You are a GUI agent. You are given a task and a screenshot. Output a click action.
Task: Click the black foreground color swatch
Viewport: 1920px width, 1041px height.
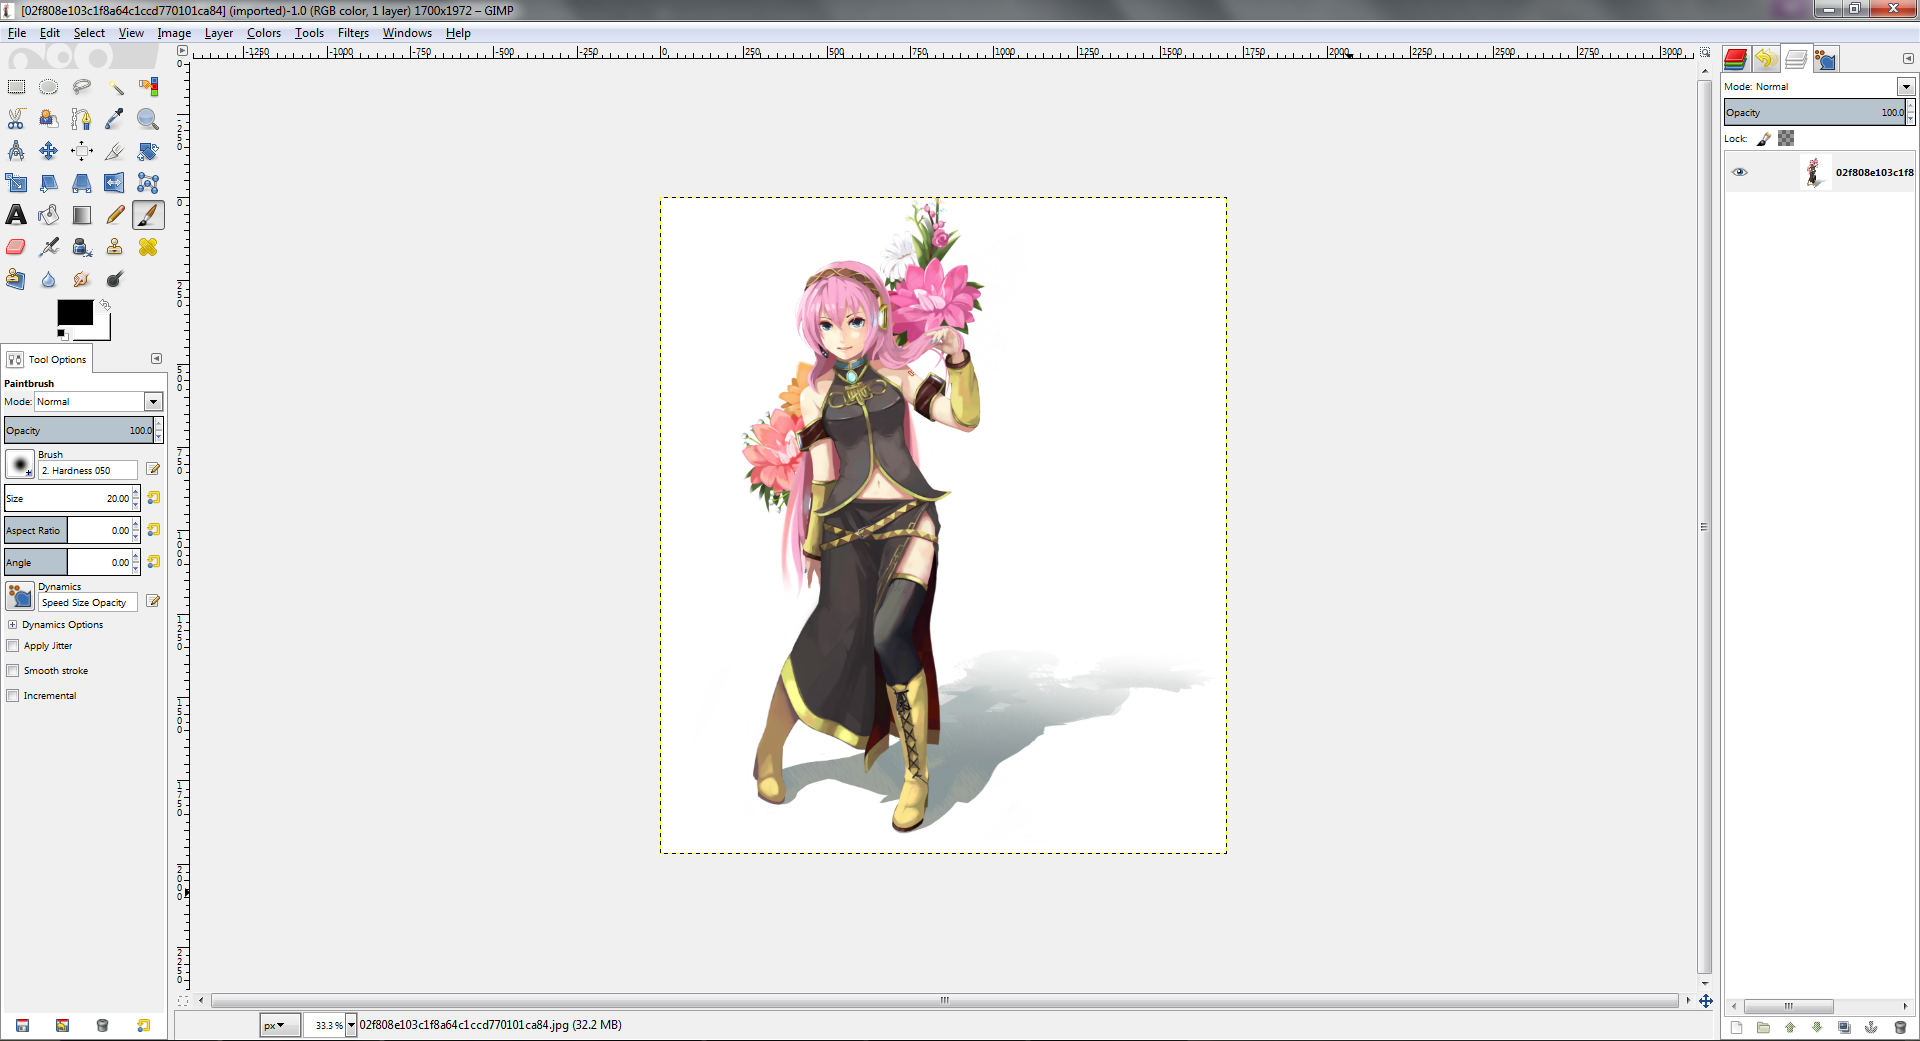[74, 313]
